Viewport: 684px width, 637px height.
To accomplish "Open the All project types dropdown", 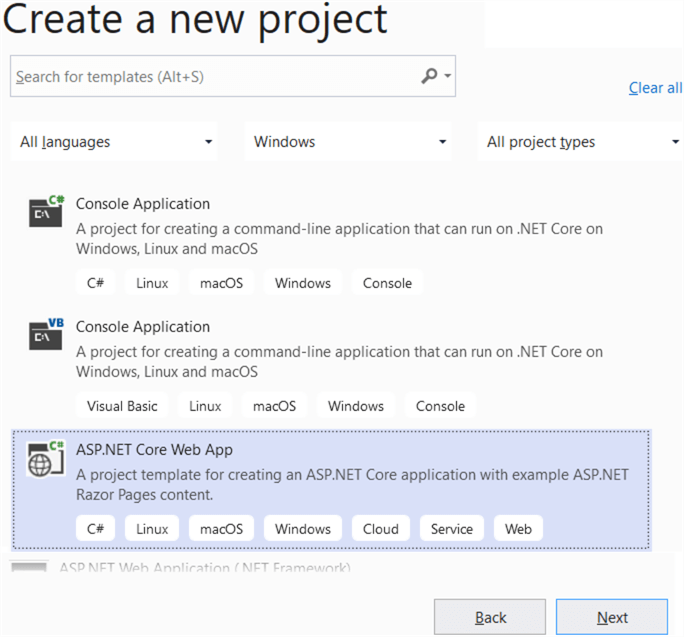I will click(580, 142).
